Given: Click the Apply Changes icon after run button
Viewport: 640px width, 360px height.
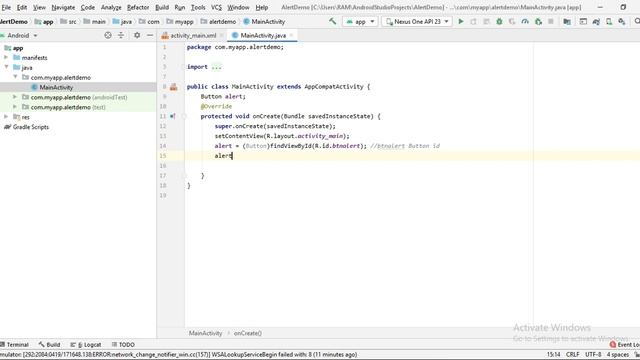Looking at the screenshot, I should tap(473, 22).
